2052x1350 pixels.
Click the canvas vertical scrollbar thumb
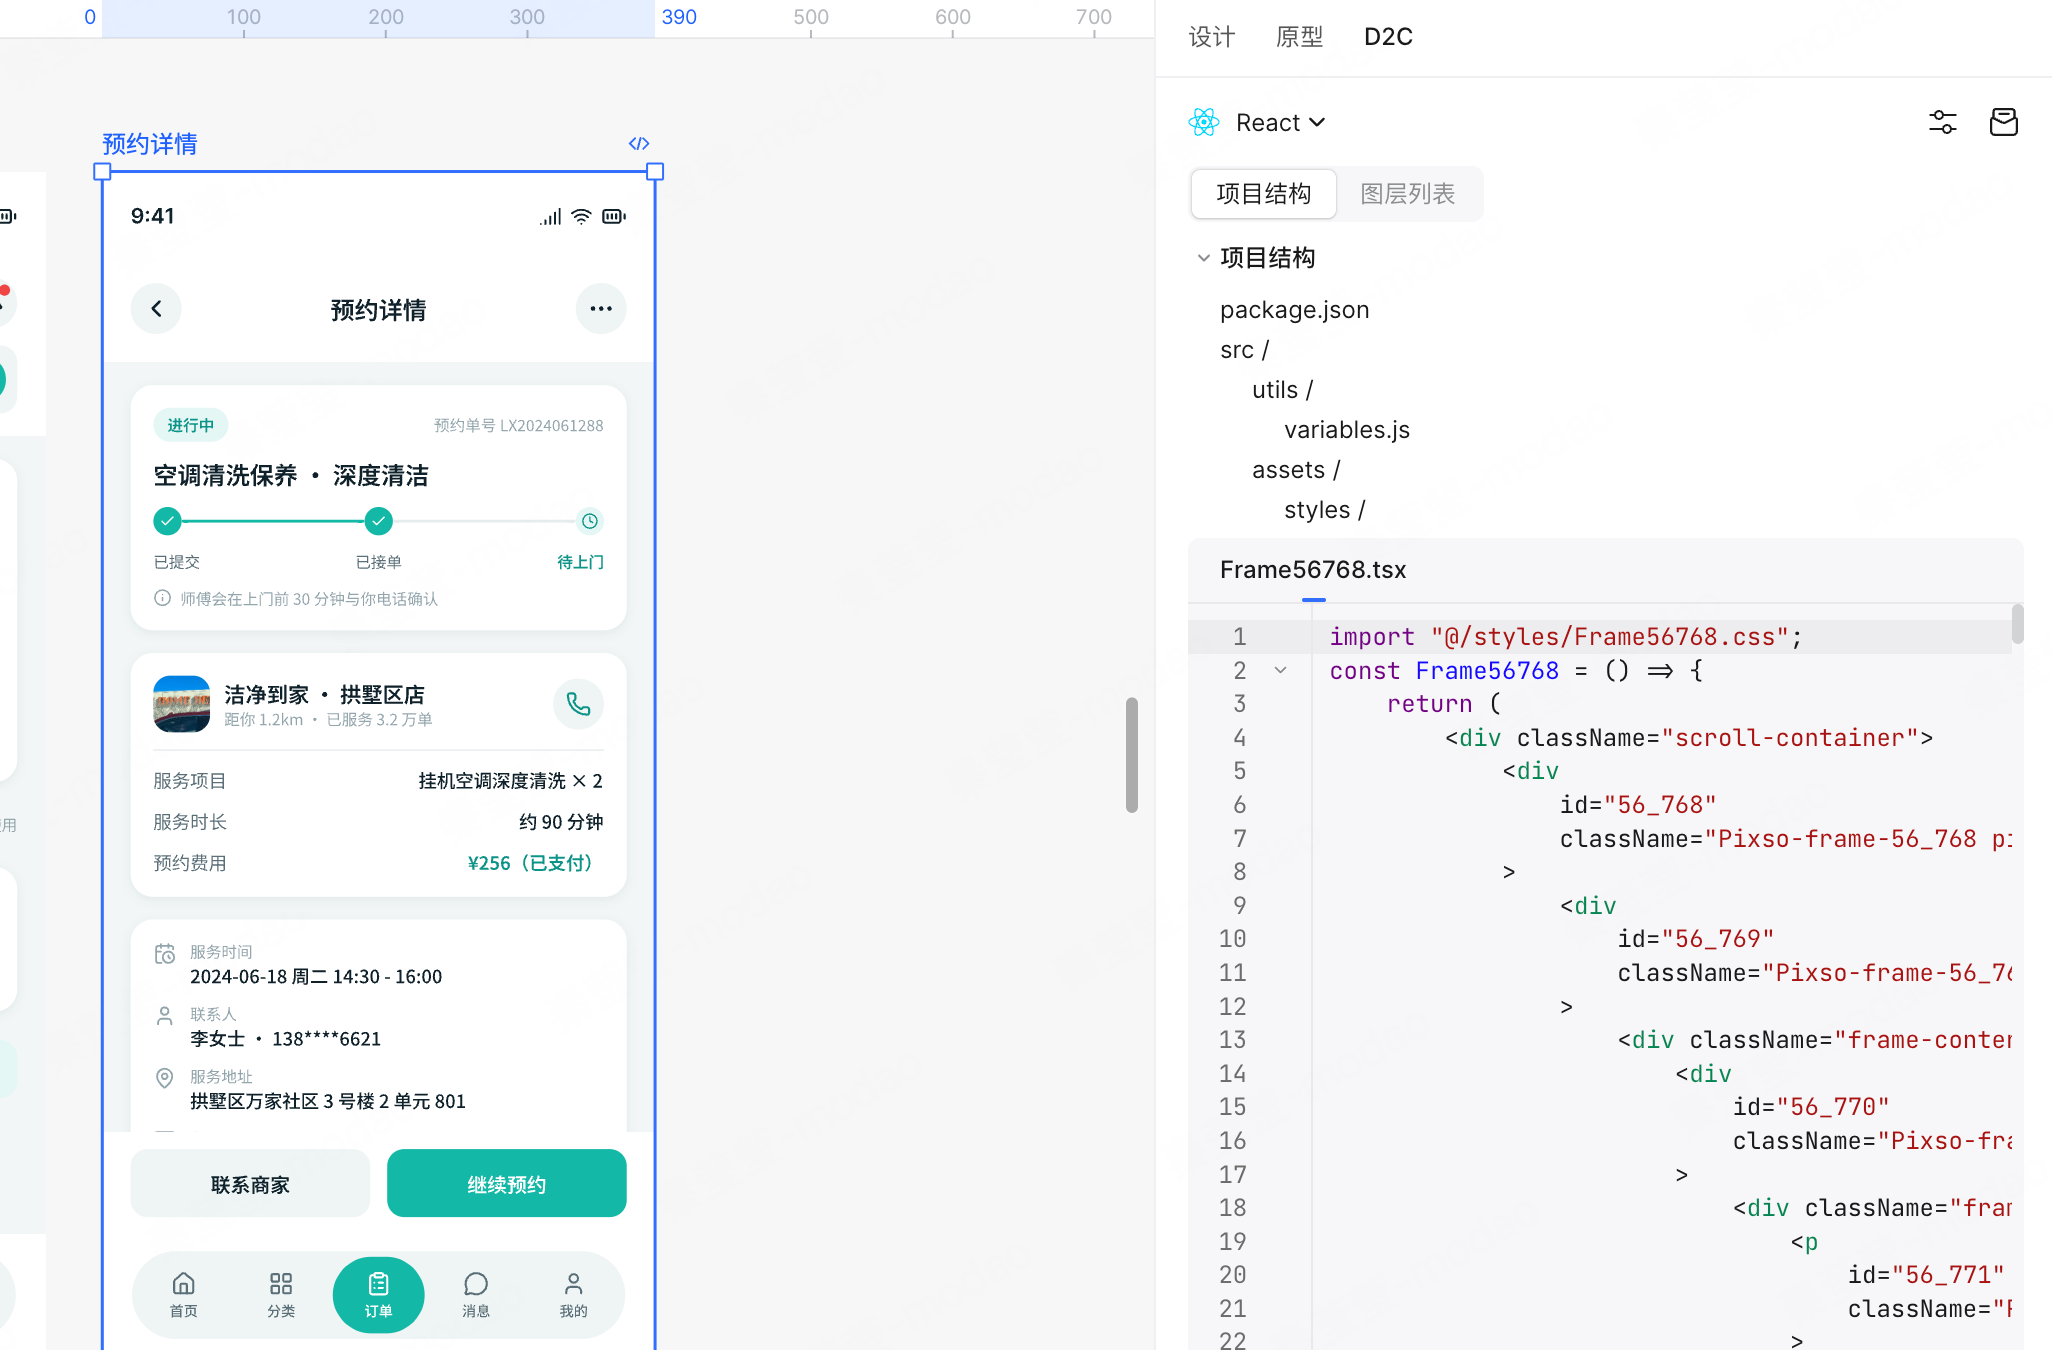coord(1132,755)
